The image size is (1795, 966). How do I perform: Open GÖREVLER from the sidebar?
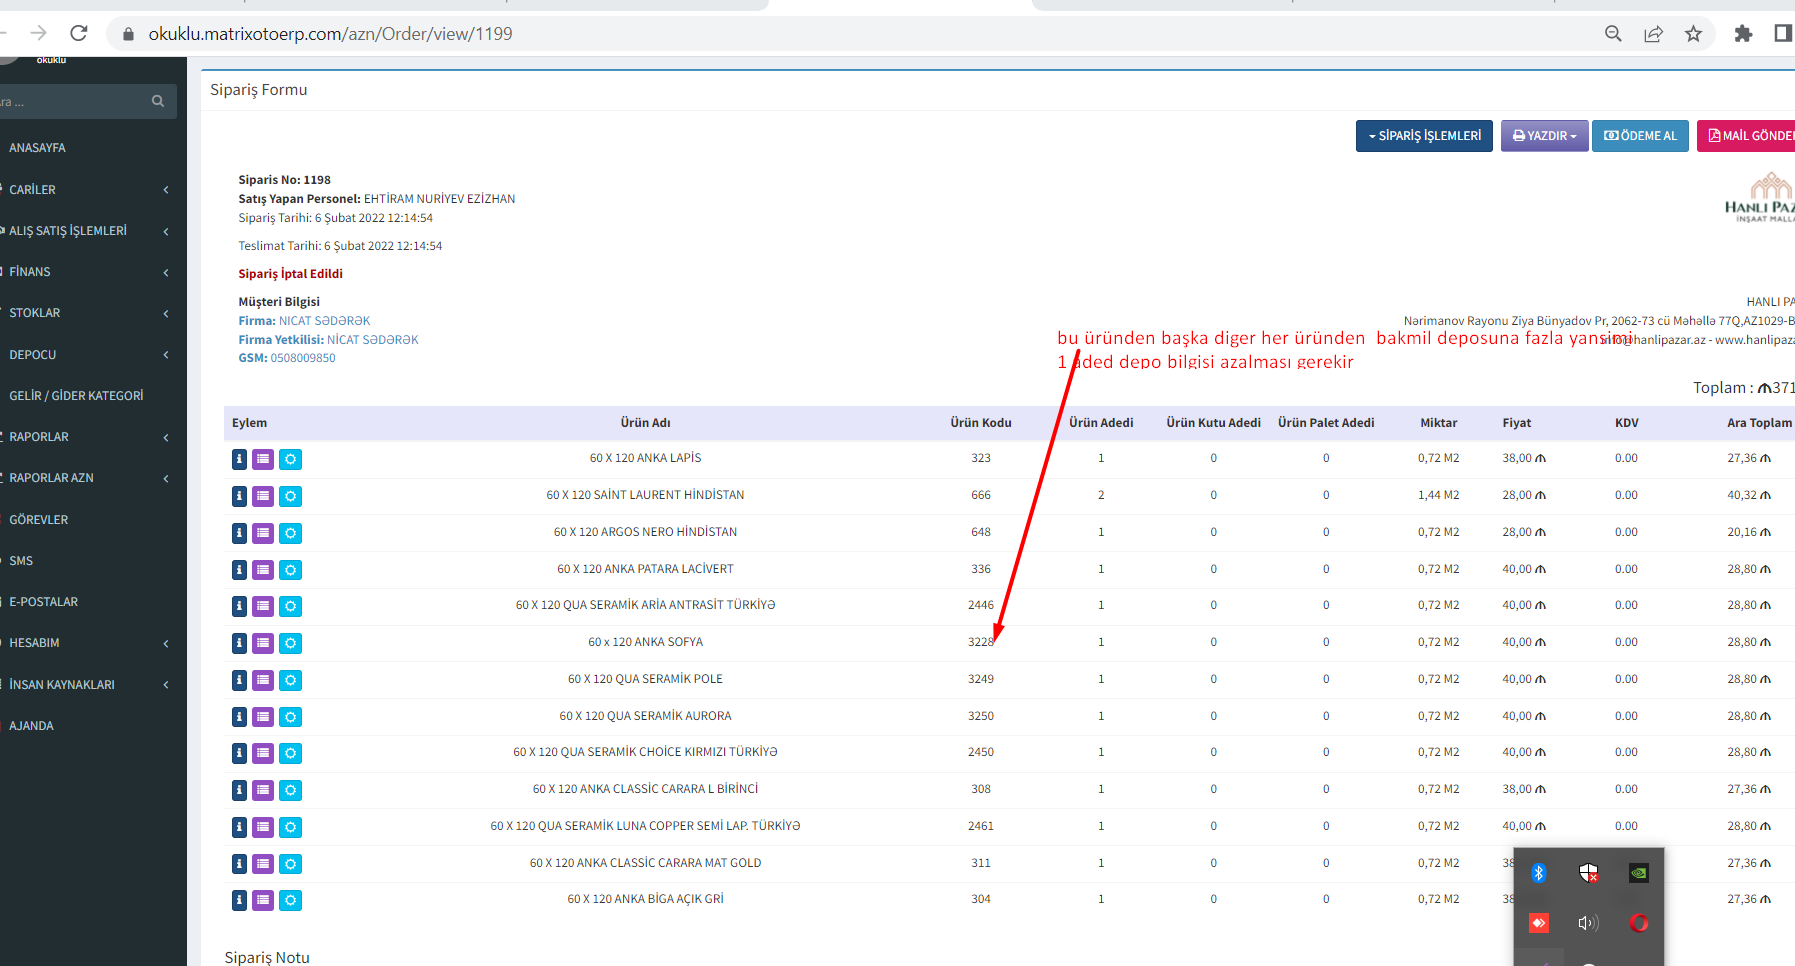[x=39, y=520]
